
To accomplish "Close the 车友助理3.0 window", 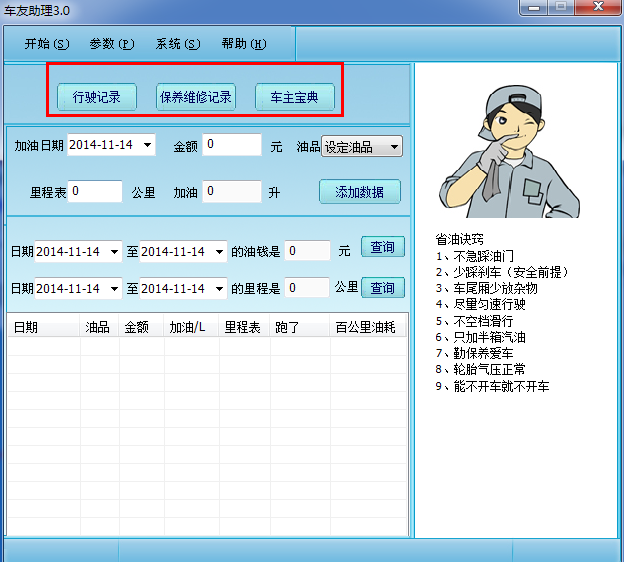I will tap(598, 7).
